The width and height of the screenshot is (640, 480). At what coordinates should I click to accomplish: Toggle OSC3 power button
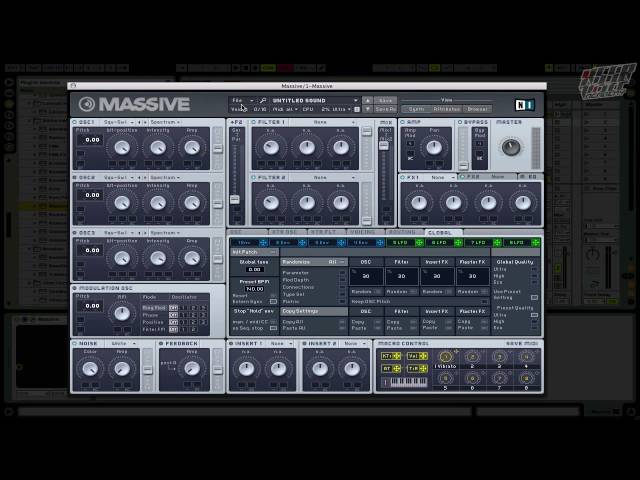(75, 233)
